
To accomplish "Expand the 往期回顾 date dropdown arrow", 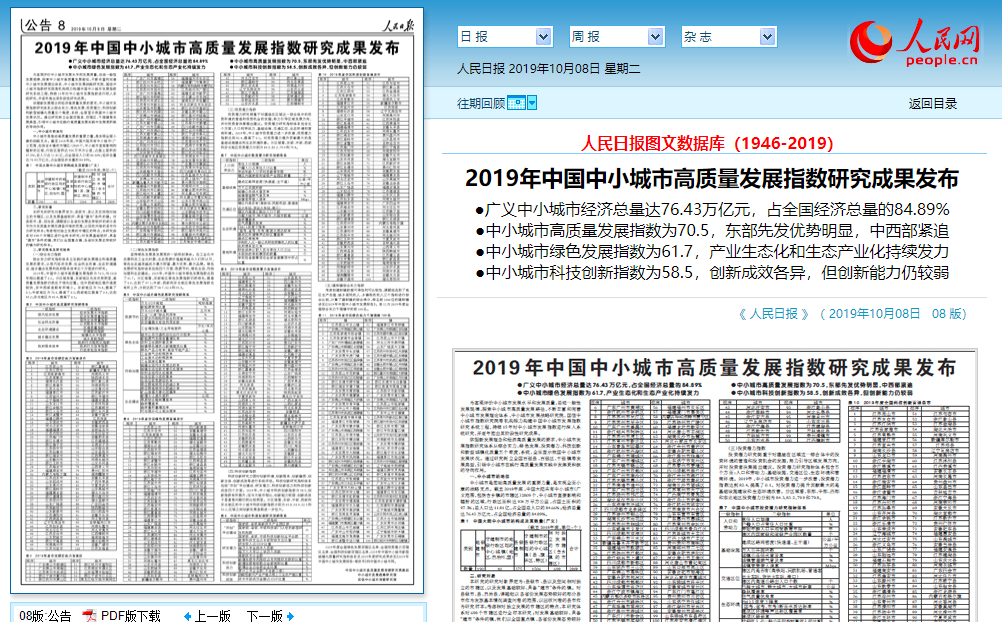I will [532, 103].
